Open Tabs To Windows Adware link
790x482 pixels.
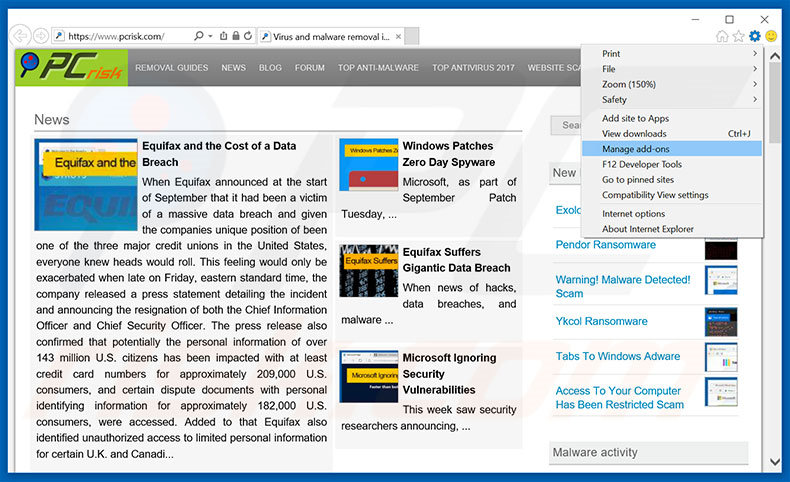point(618,356)
